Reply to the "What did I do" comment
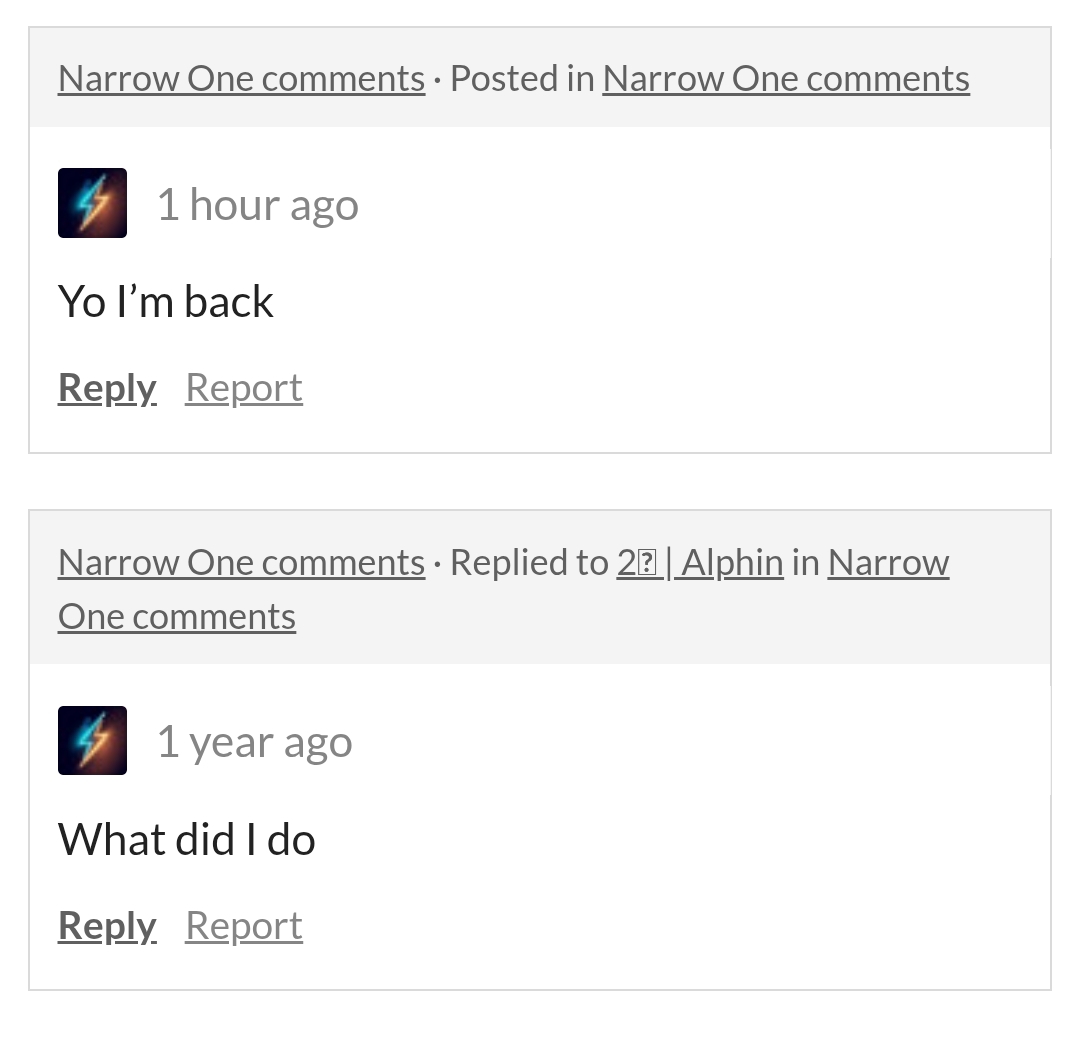This screenshot has width=1080, height=1037. [107, 926]
